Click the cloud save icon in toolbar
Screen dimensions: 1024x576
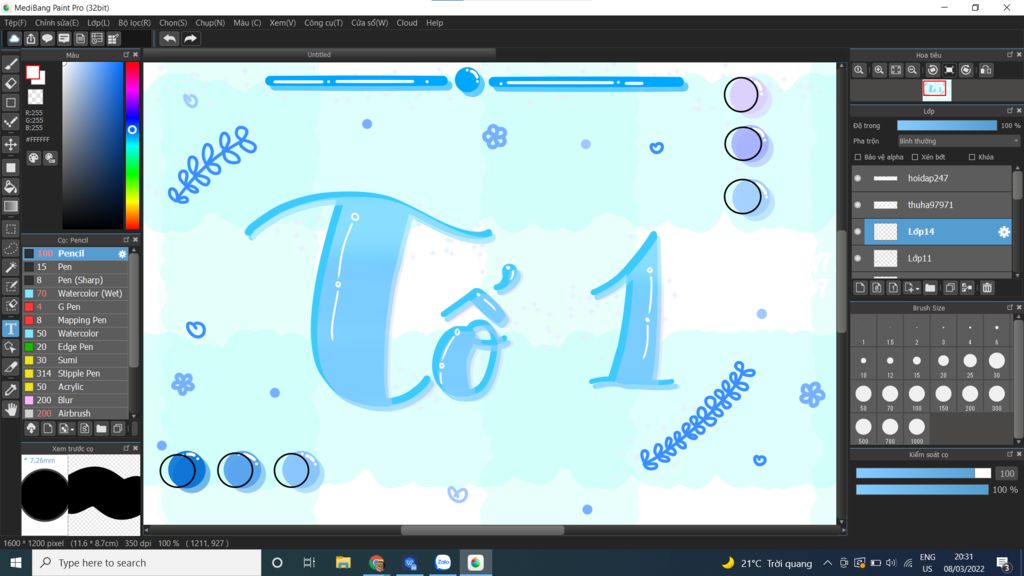(x=14, y=39)
